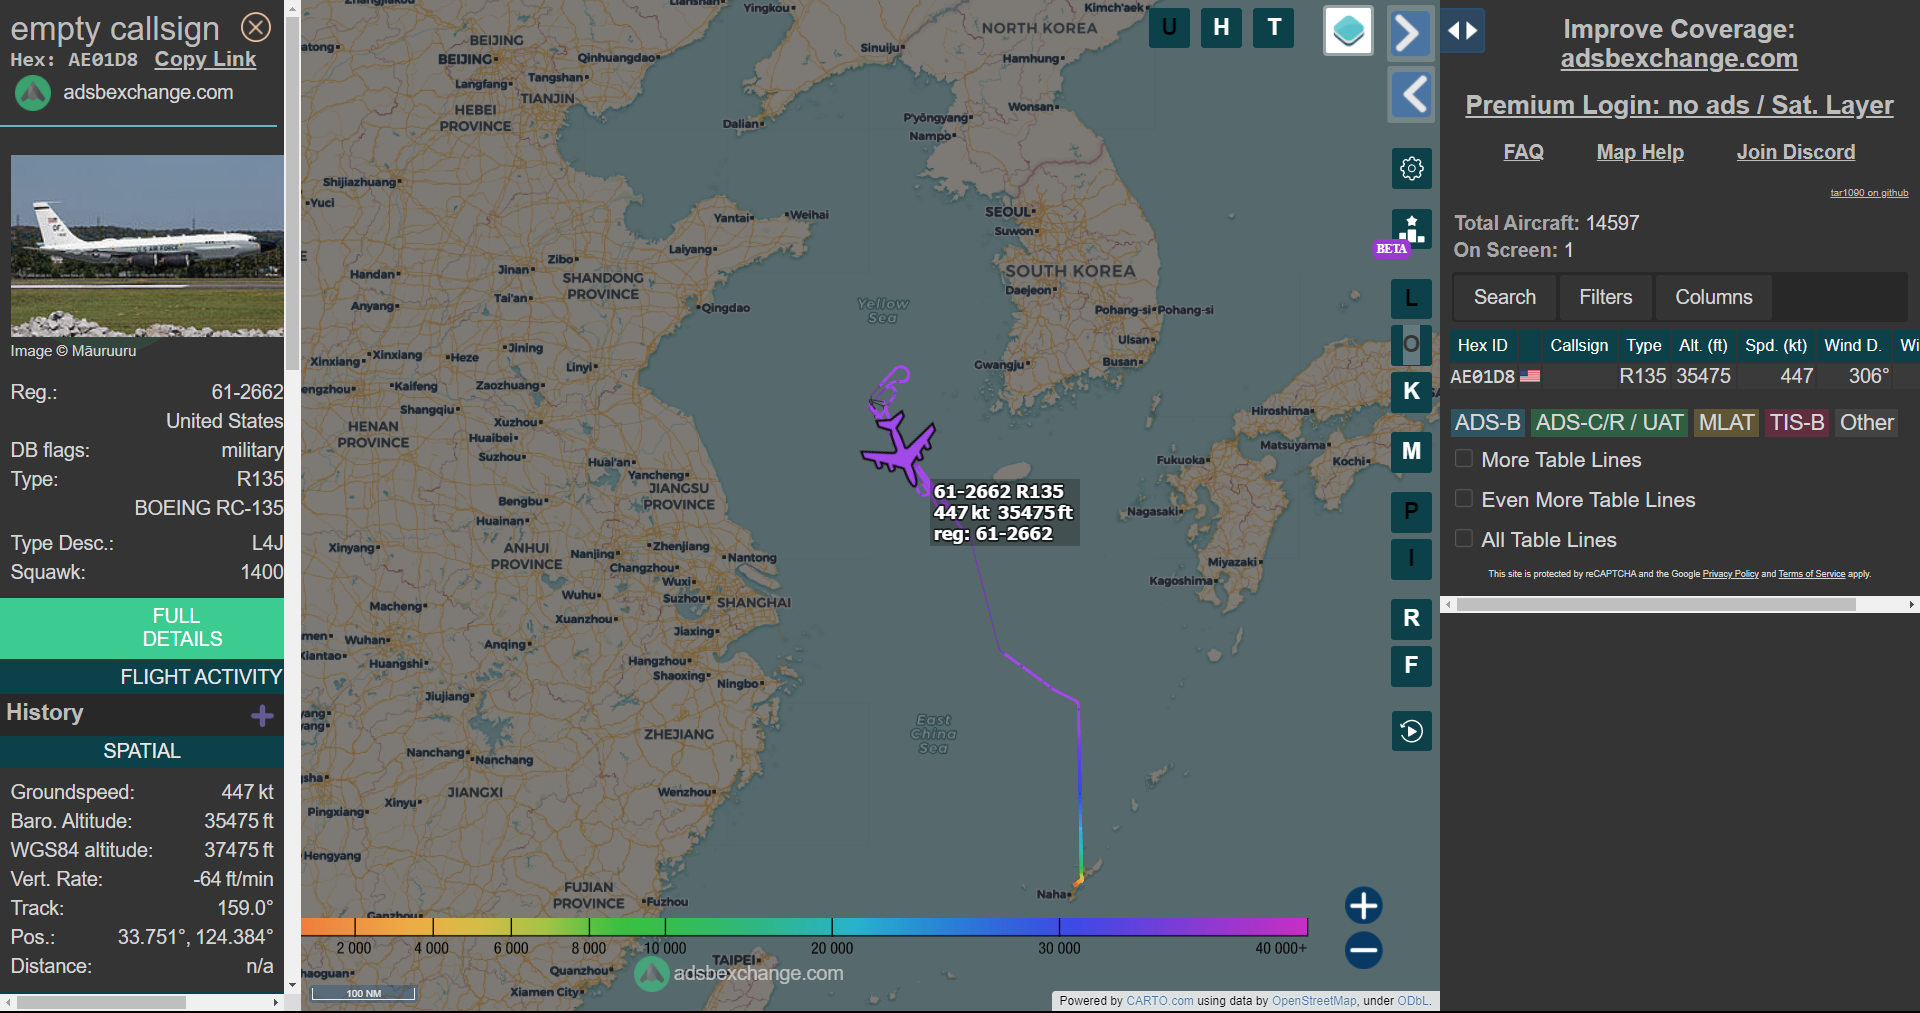Toggle the M map button
The image size is (1920, 1013).
[x=1411, y=451]
